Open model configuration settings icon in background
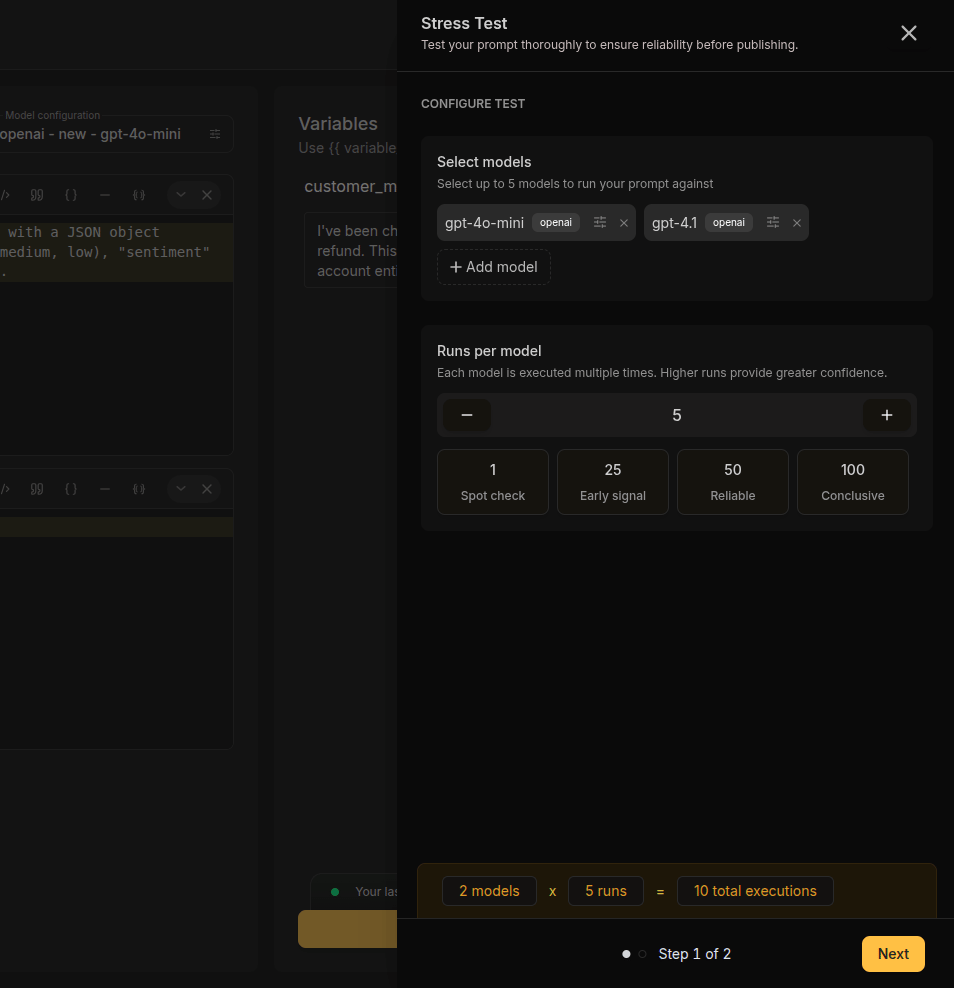 [x=215, y=134]
